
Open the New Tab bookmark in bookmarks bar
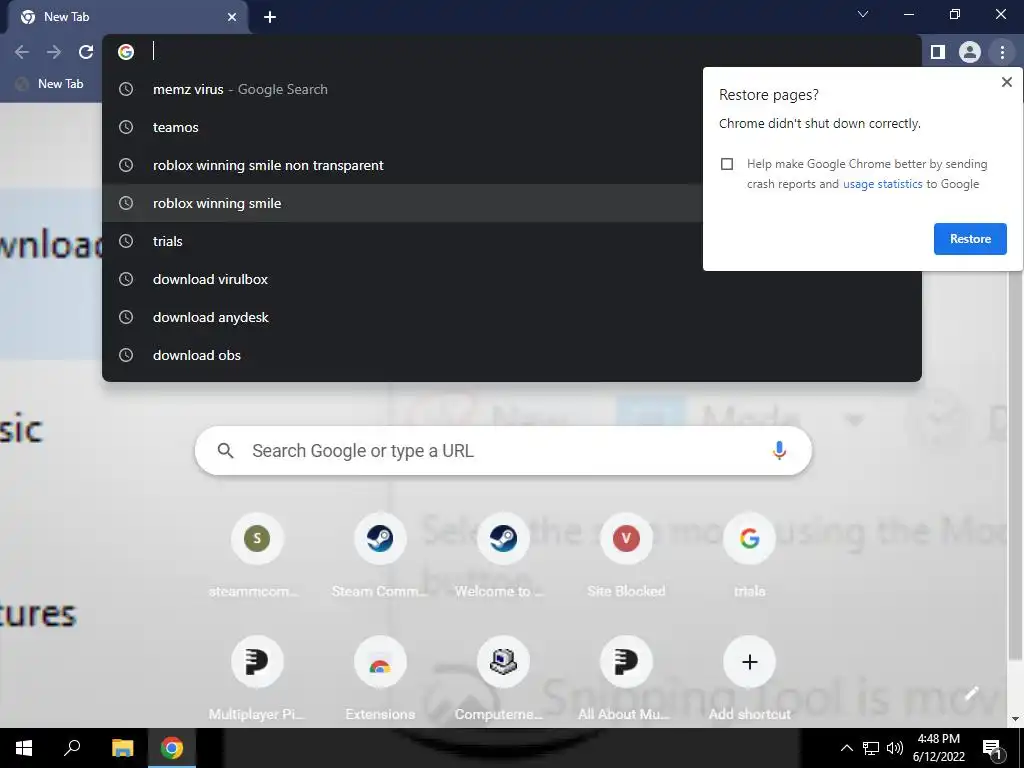click(50, 84)
